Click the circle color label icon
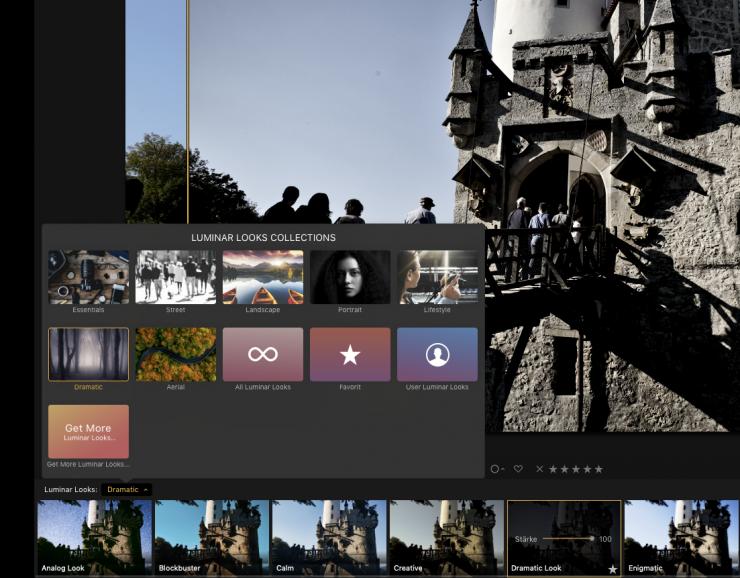This screenshot has width=740, height=578. coord(496,469)
